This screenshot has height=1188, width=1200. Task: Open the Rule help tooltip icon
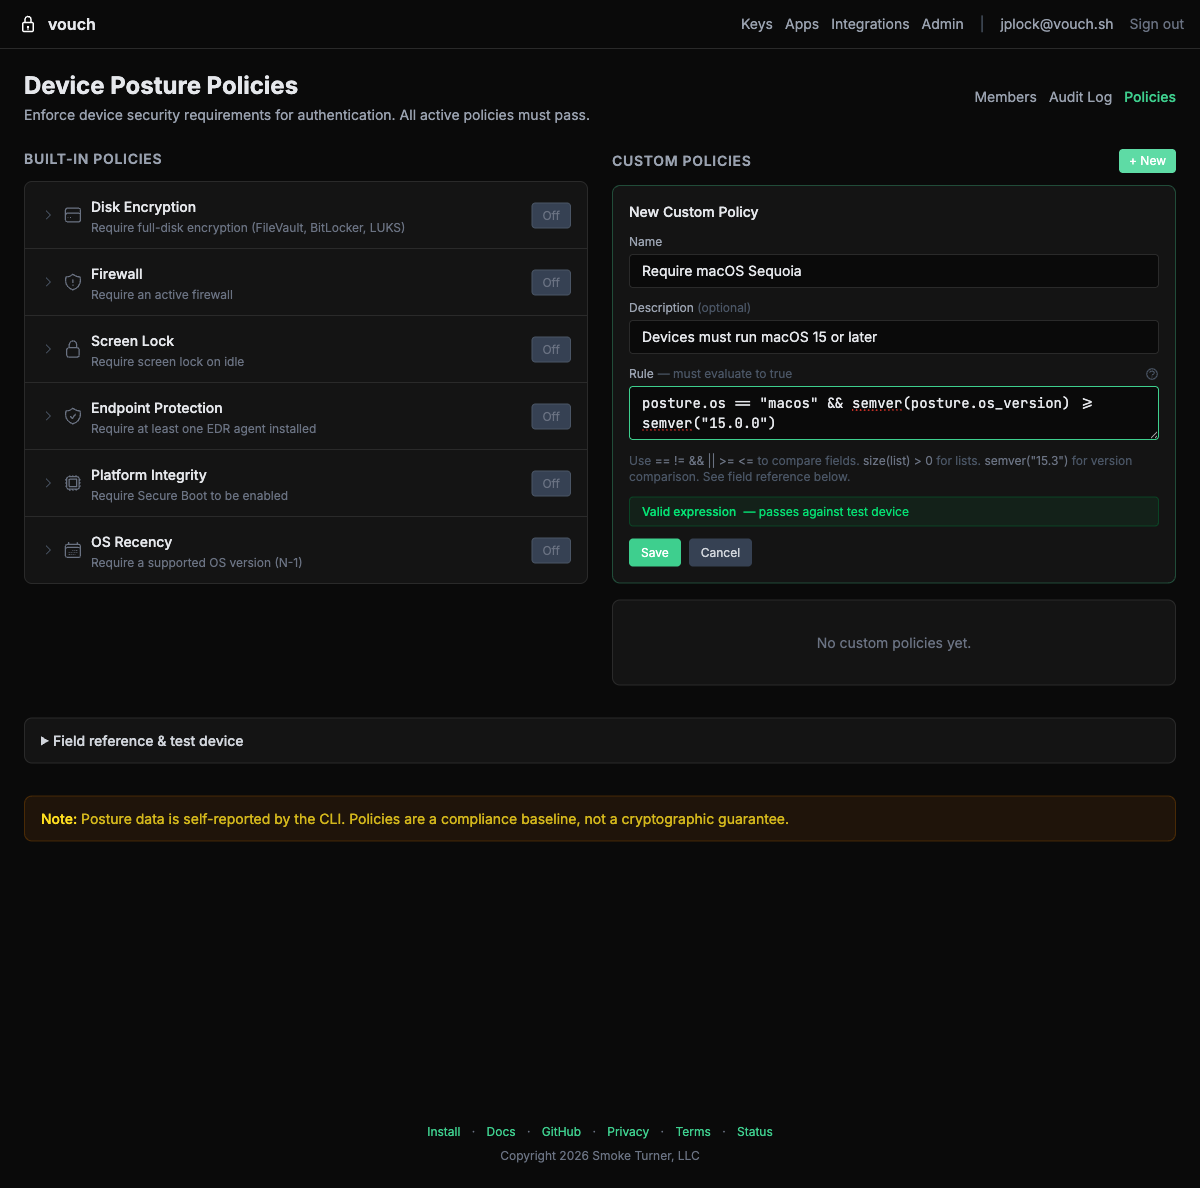pos(1151,373)
